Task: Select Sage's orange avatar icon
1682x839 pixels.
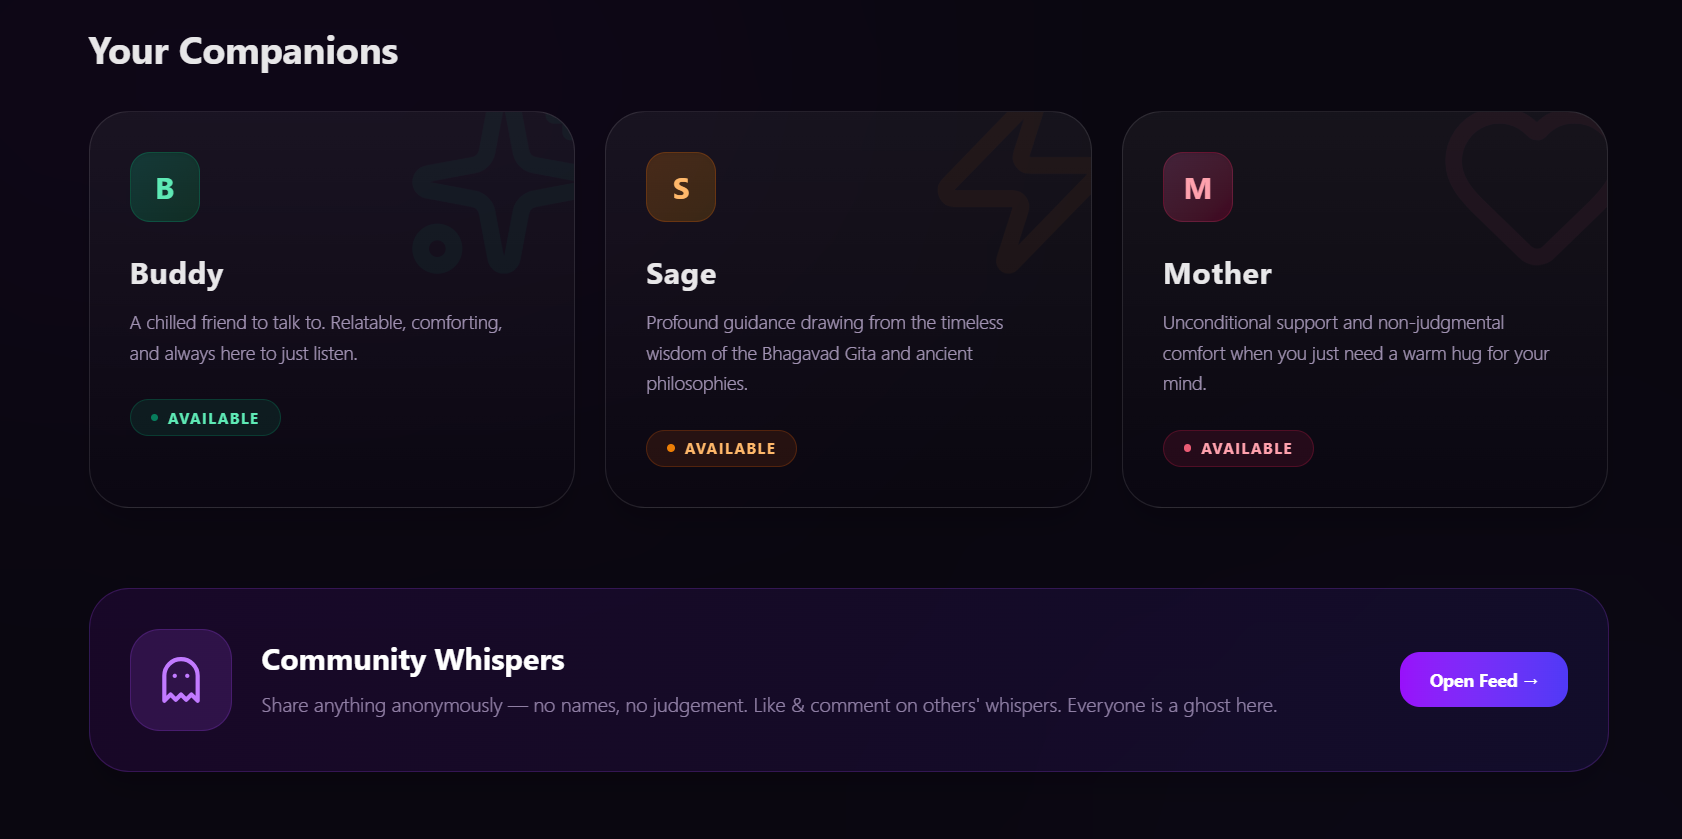Action: tap(681, 186)
